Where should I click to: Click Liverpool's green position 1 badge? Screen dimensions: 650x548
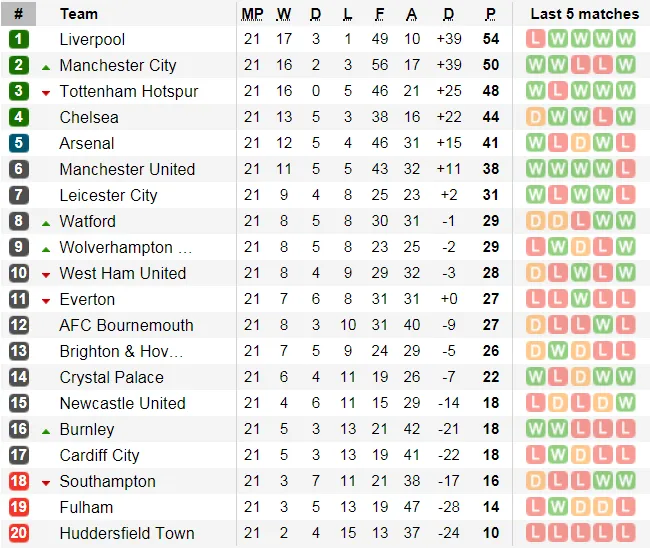19,39
